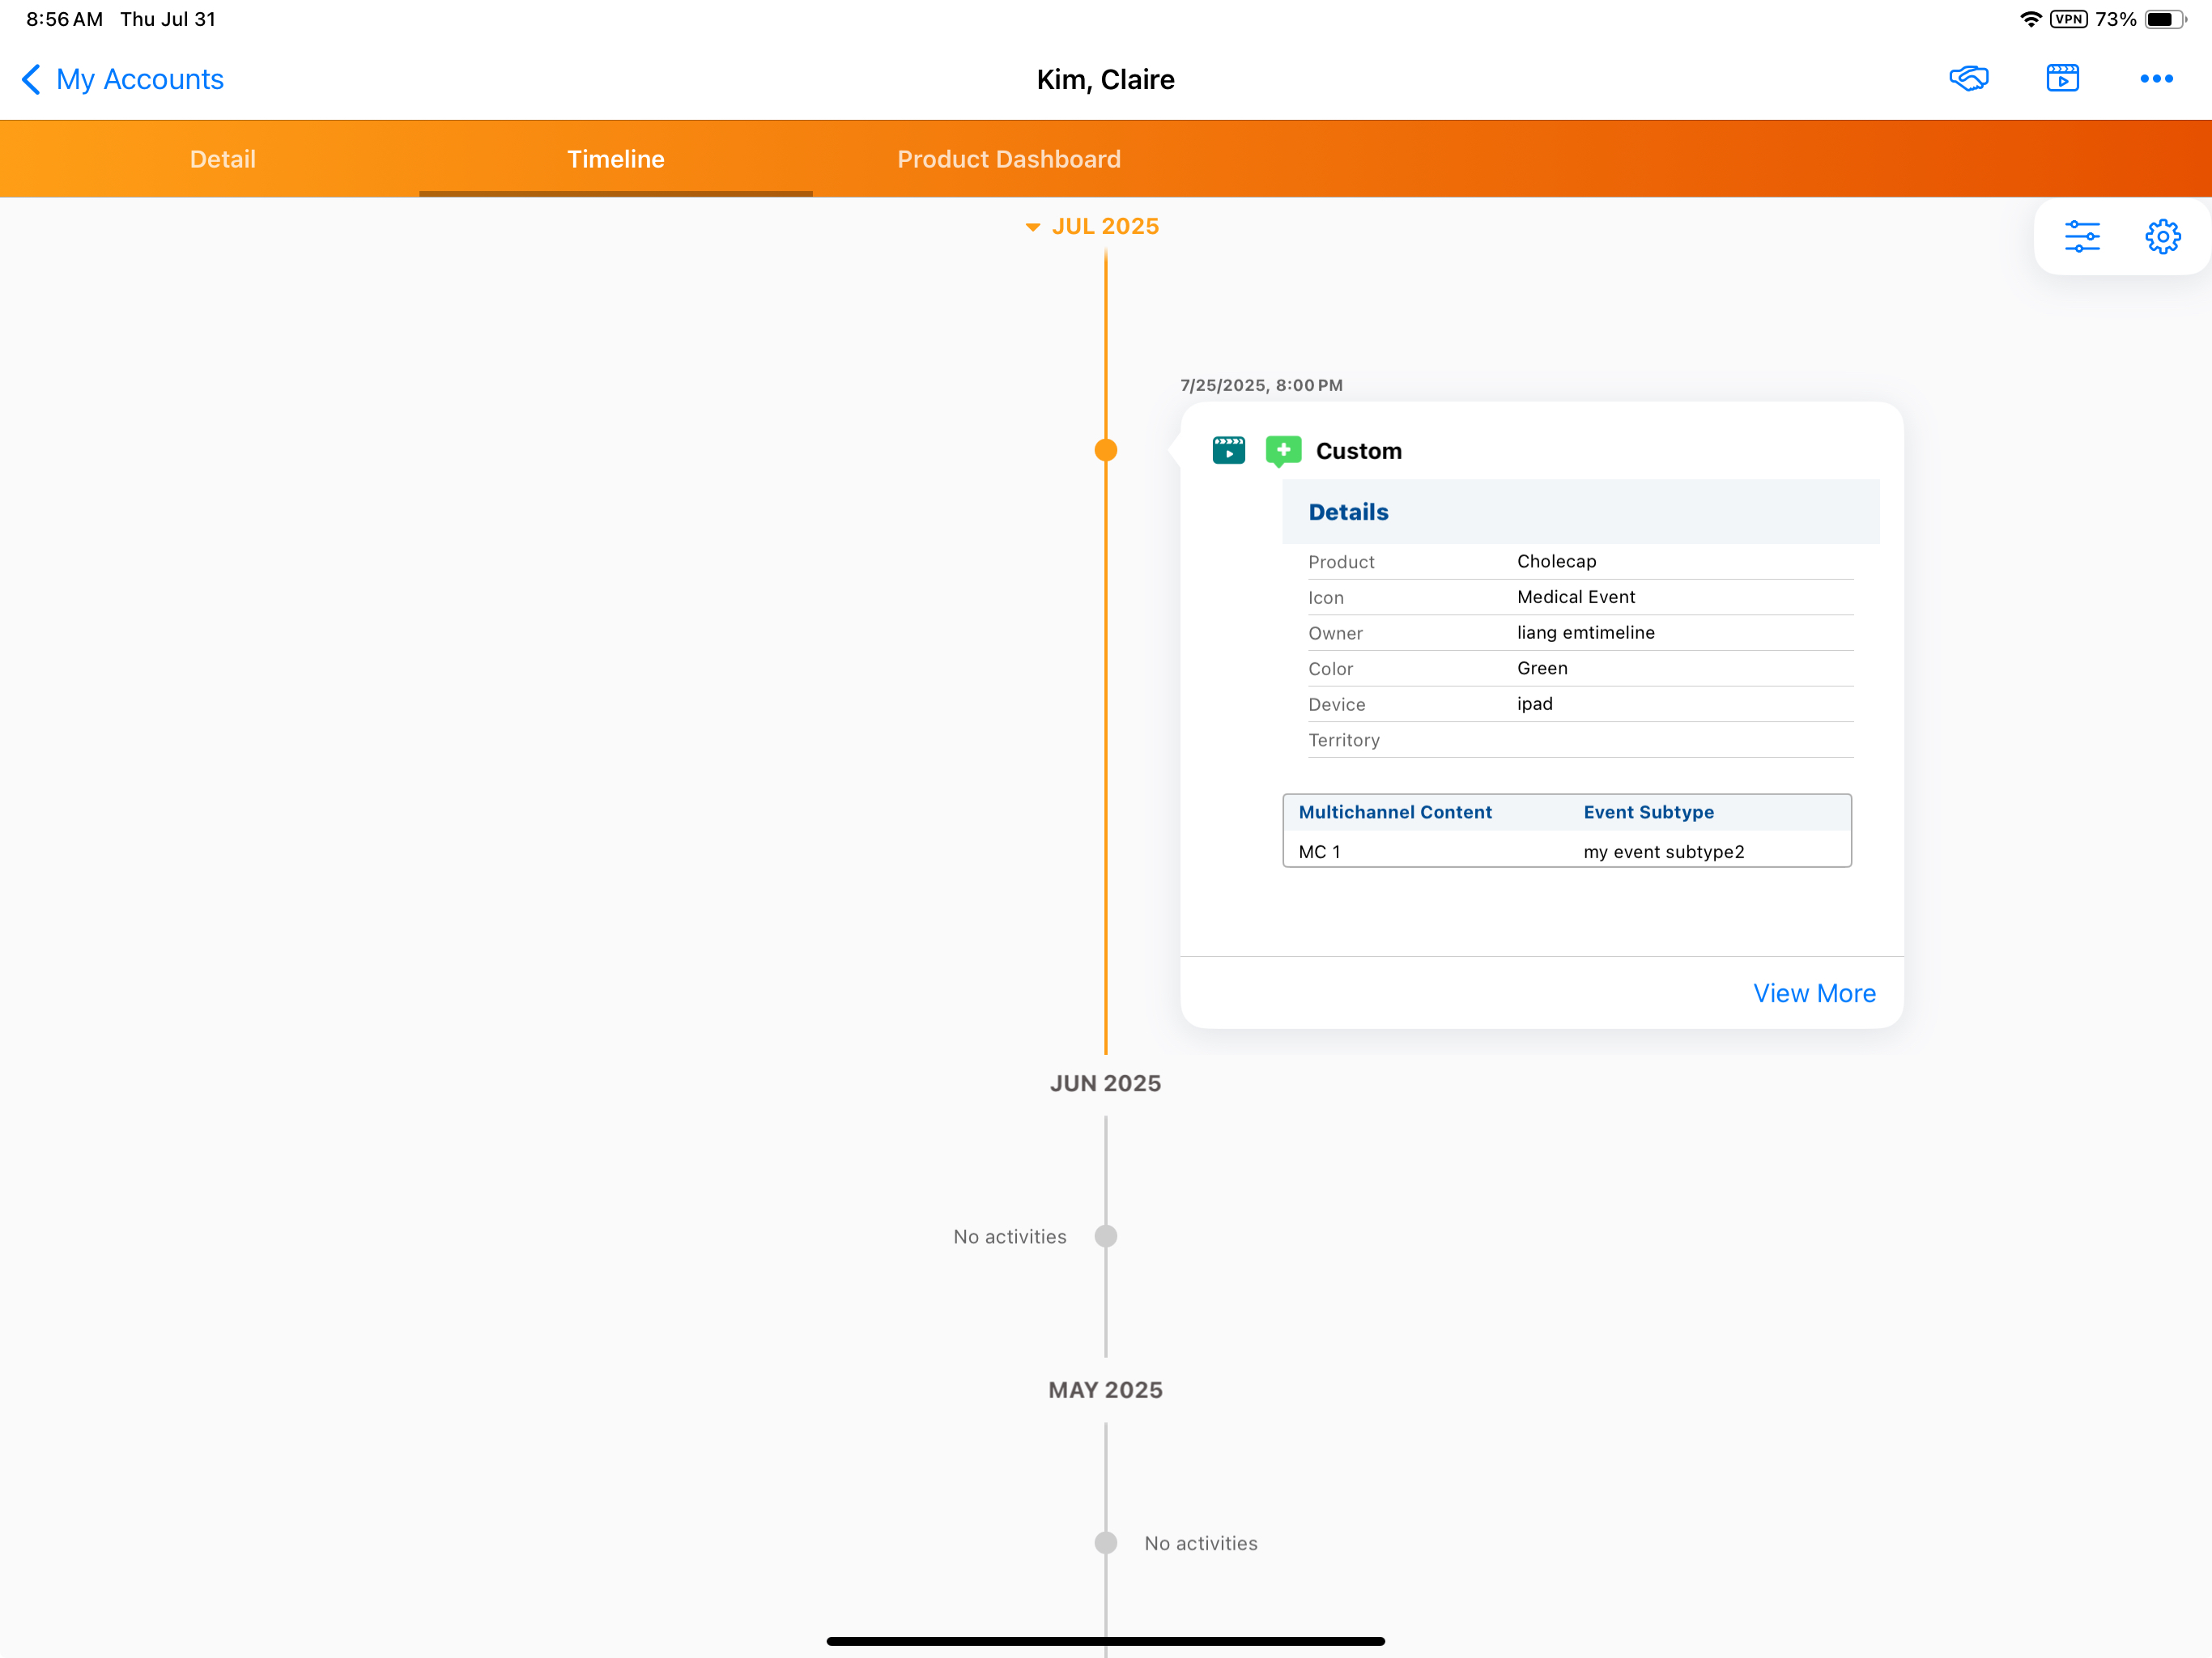2212x1658 pixels.
Task: Tap the battery indicator in status bar
Action: (2163, 19)
